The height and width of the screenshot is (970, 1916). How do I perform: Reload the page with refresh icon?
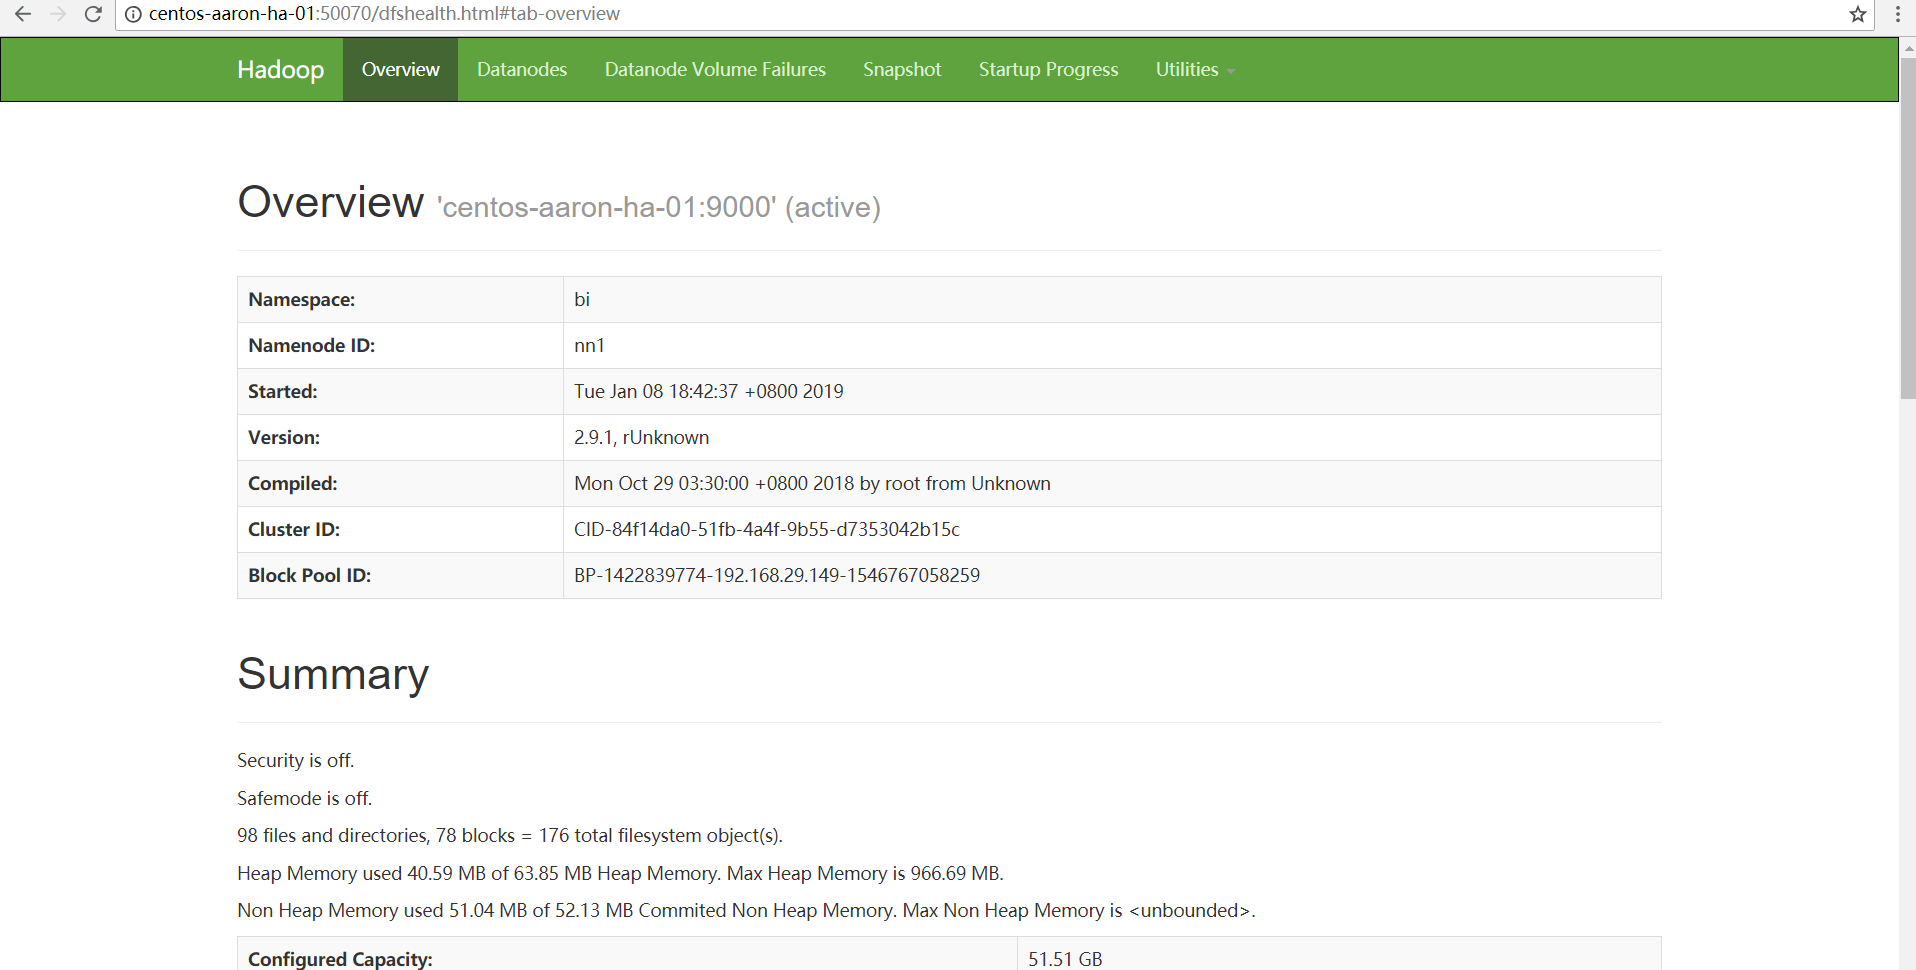[x=93, y=14]
